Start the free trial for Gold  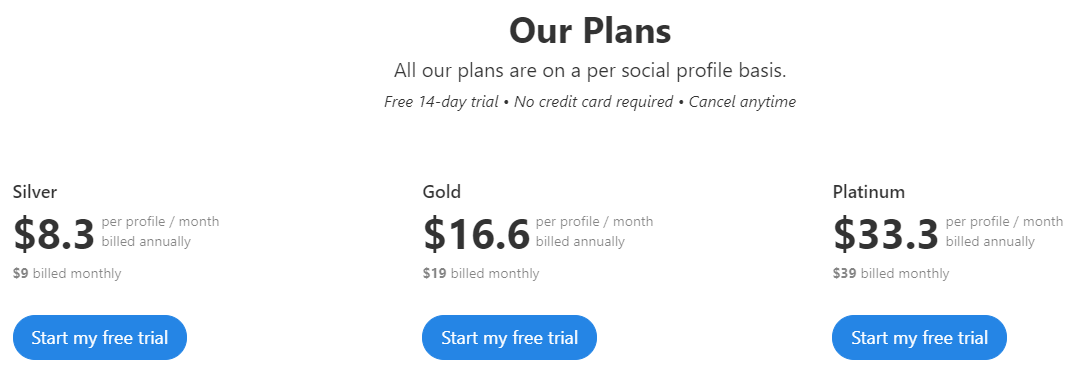click(509, 337)
